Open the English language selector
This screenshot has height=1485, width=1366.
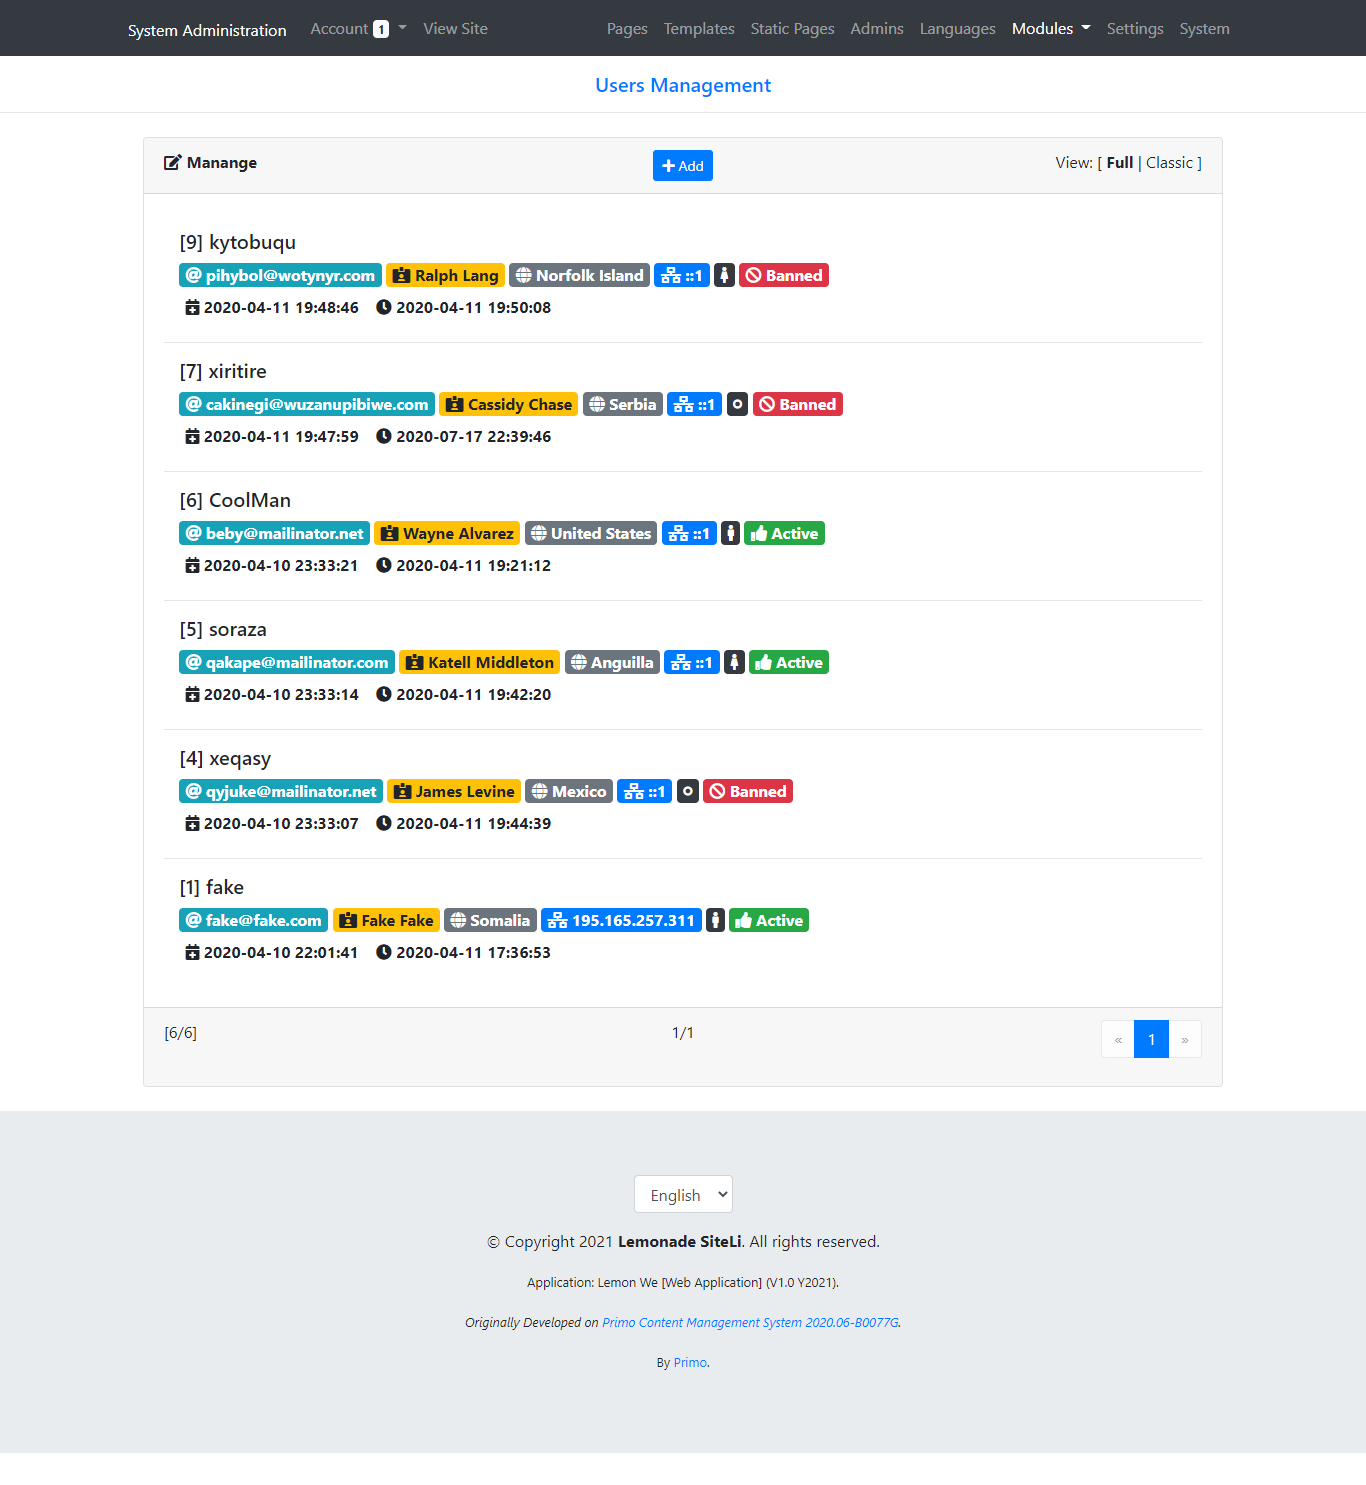pos(683,1194)
